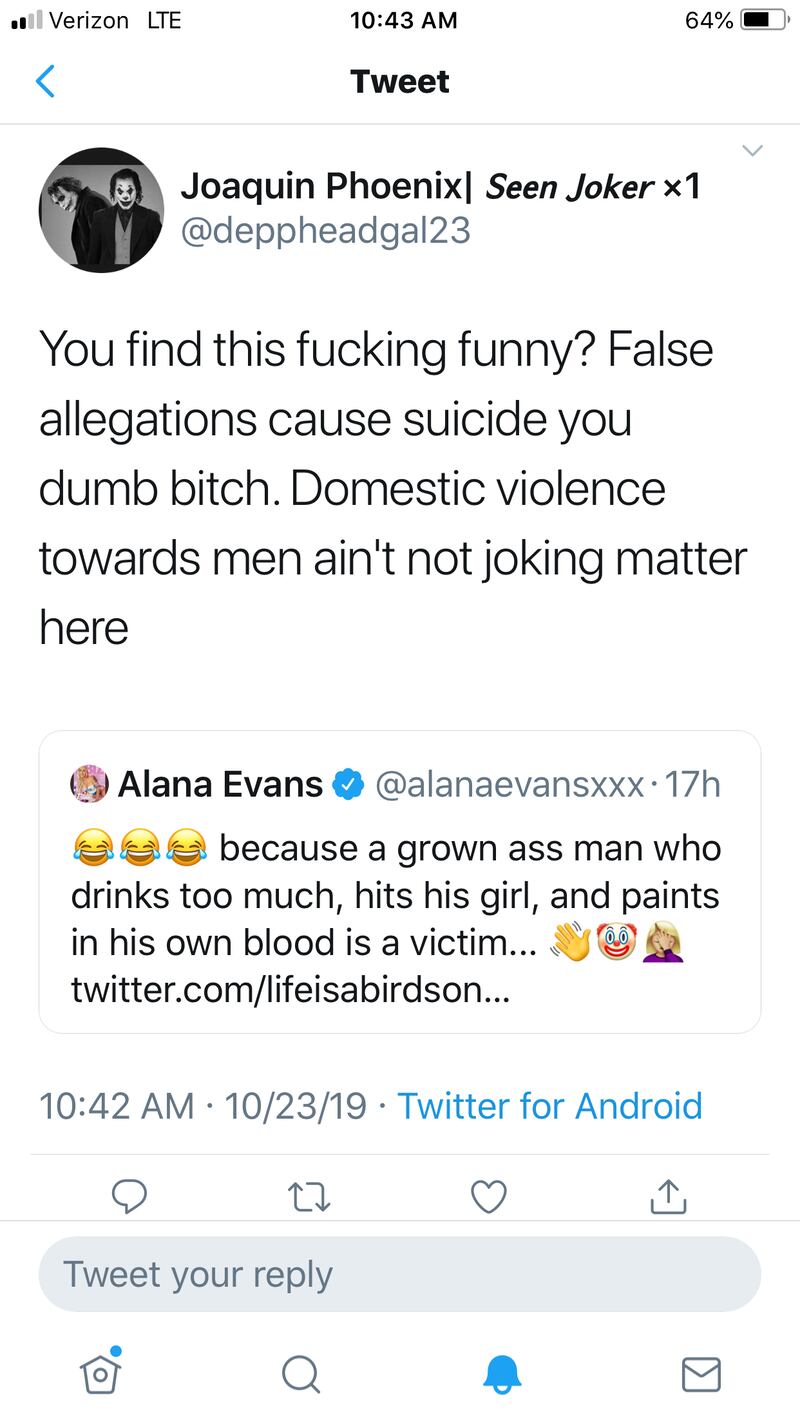
Task: Tap the reply speech bubble icon
Action: pos(130,1194)
